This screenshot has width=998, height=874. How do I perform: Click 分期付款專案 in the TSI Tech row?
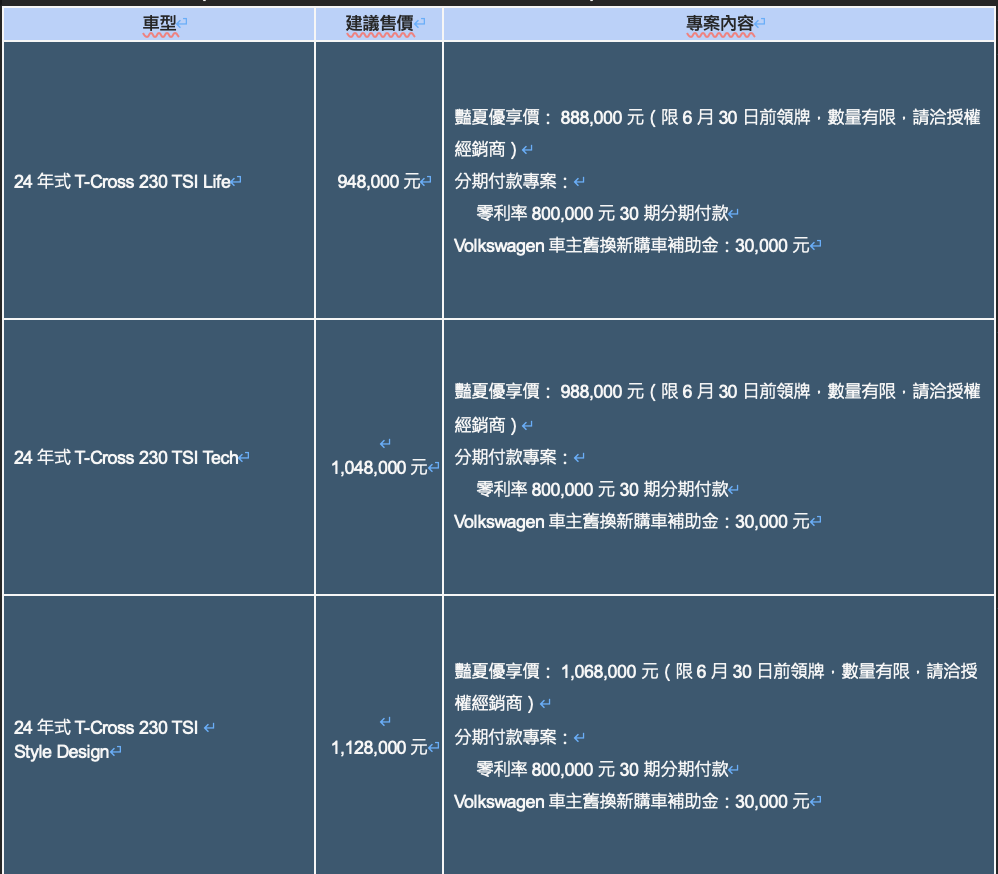pos(513,458)
